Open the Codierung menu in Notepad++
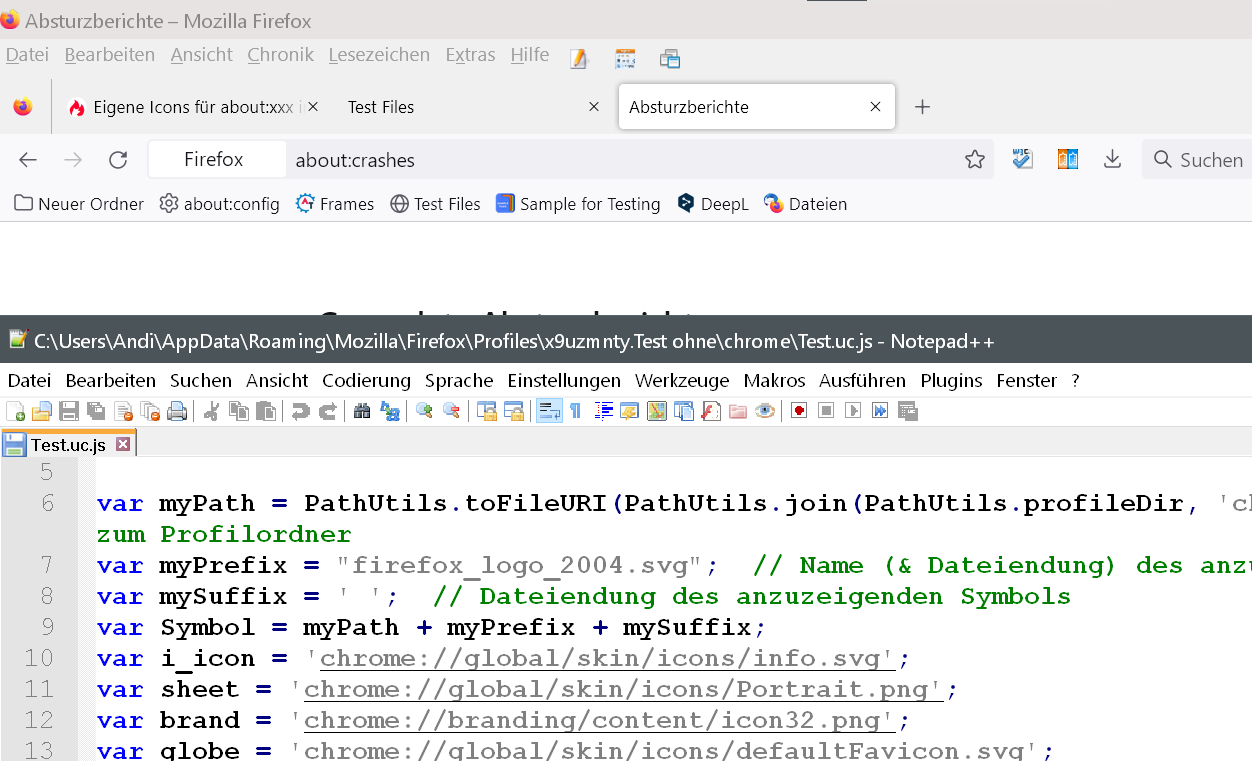 (366, 380)
